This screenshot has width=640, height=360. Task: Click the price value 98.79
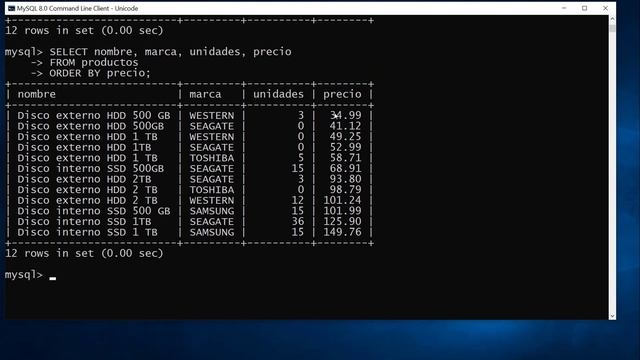pos(345,190)
